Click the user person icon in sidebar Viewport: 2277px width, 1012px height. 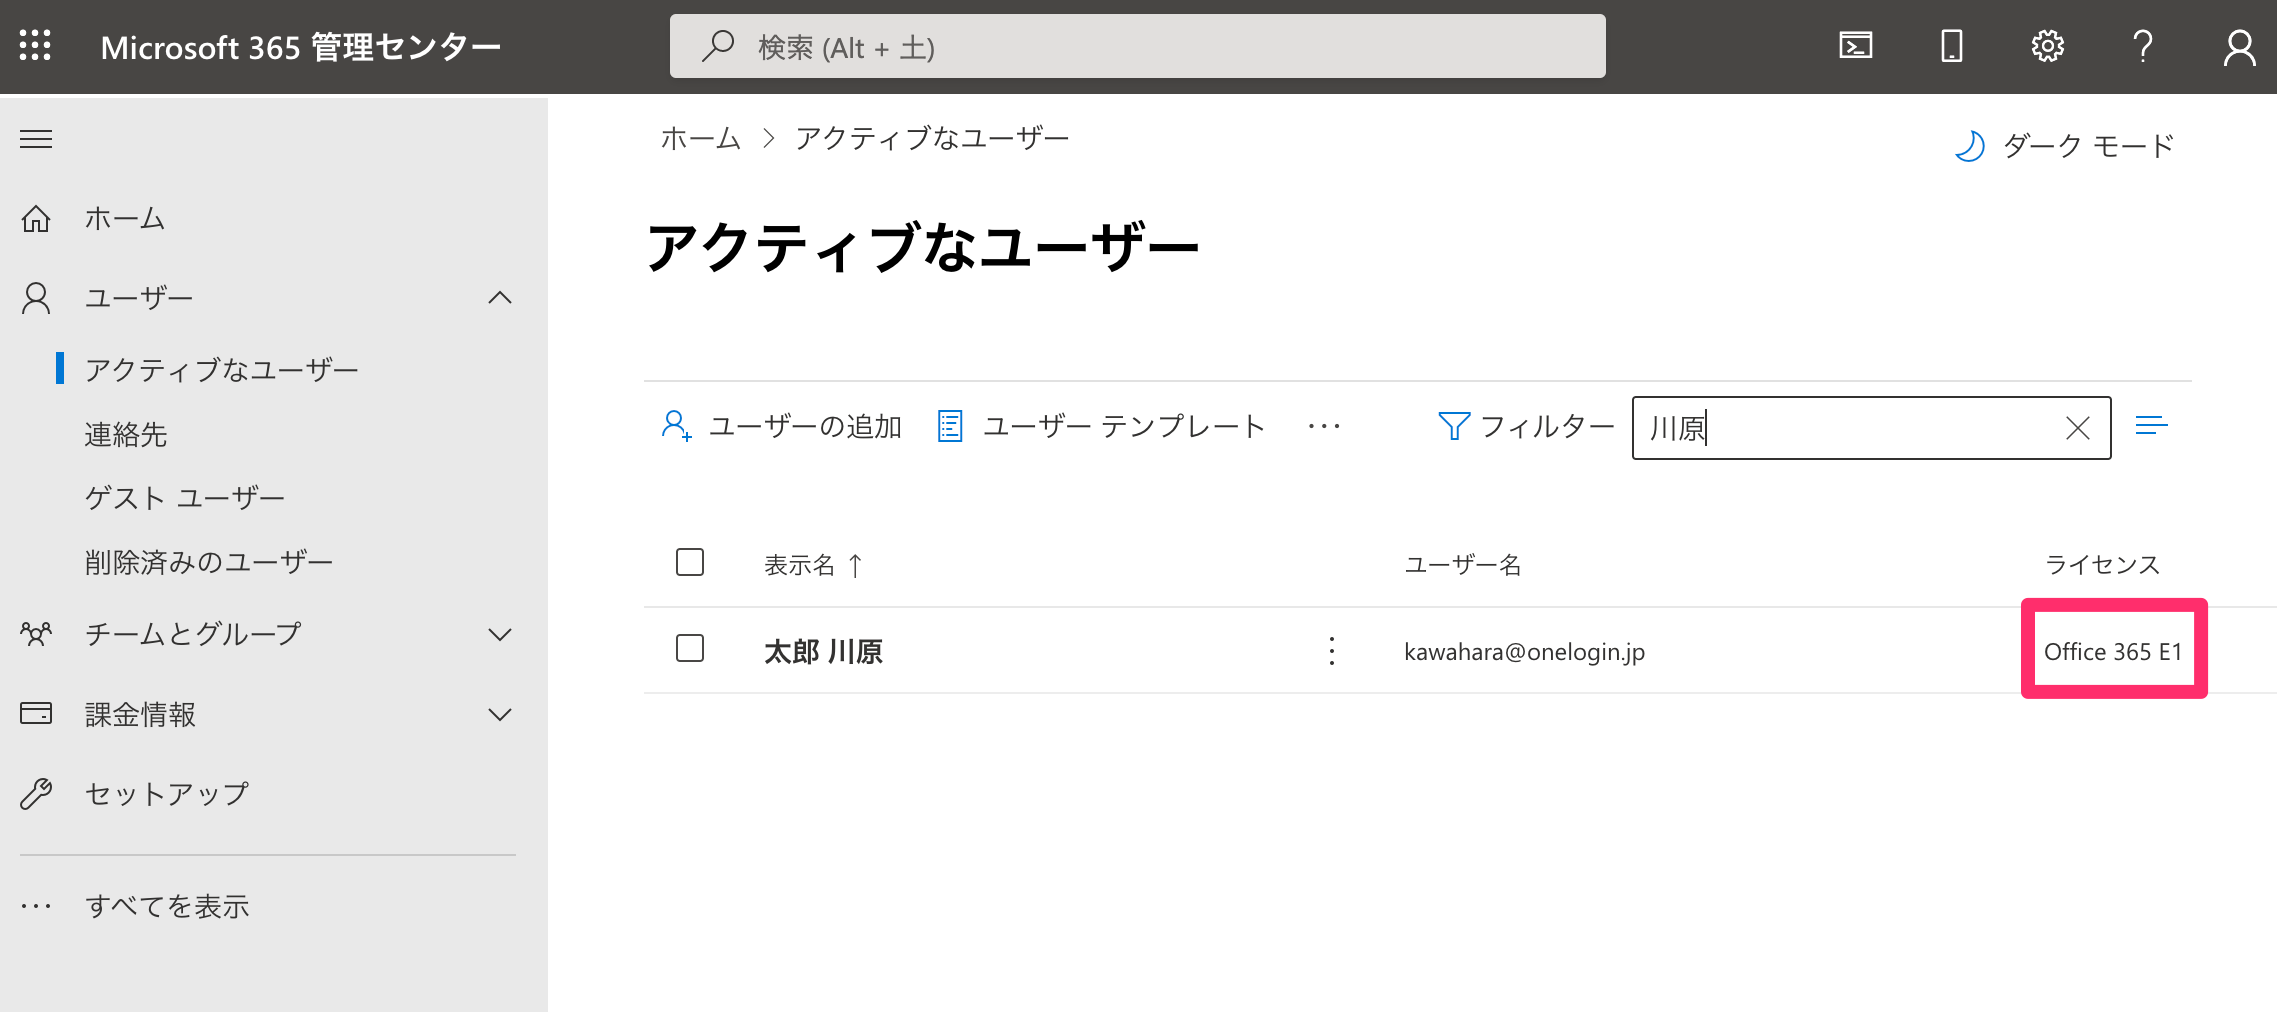(x=36, y=298)
